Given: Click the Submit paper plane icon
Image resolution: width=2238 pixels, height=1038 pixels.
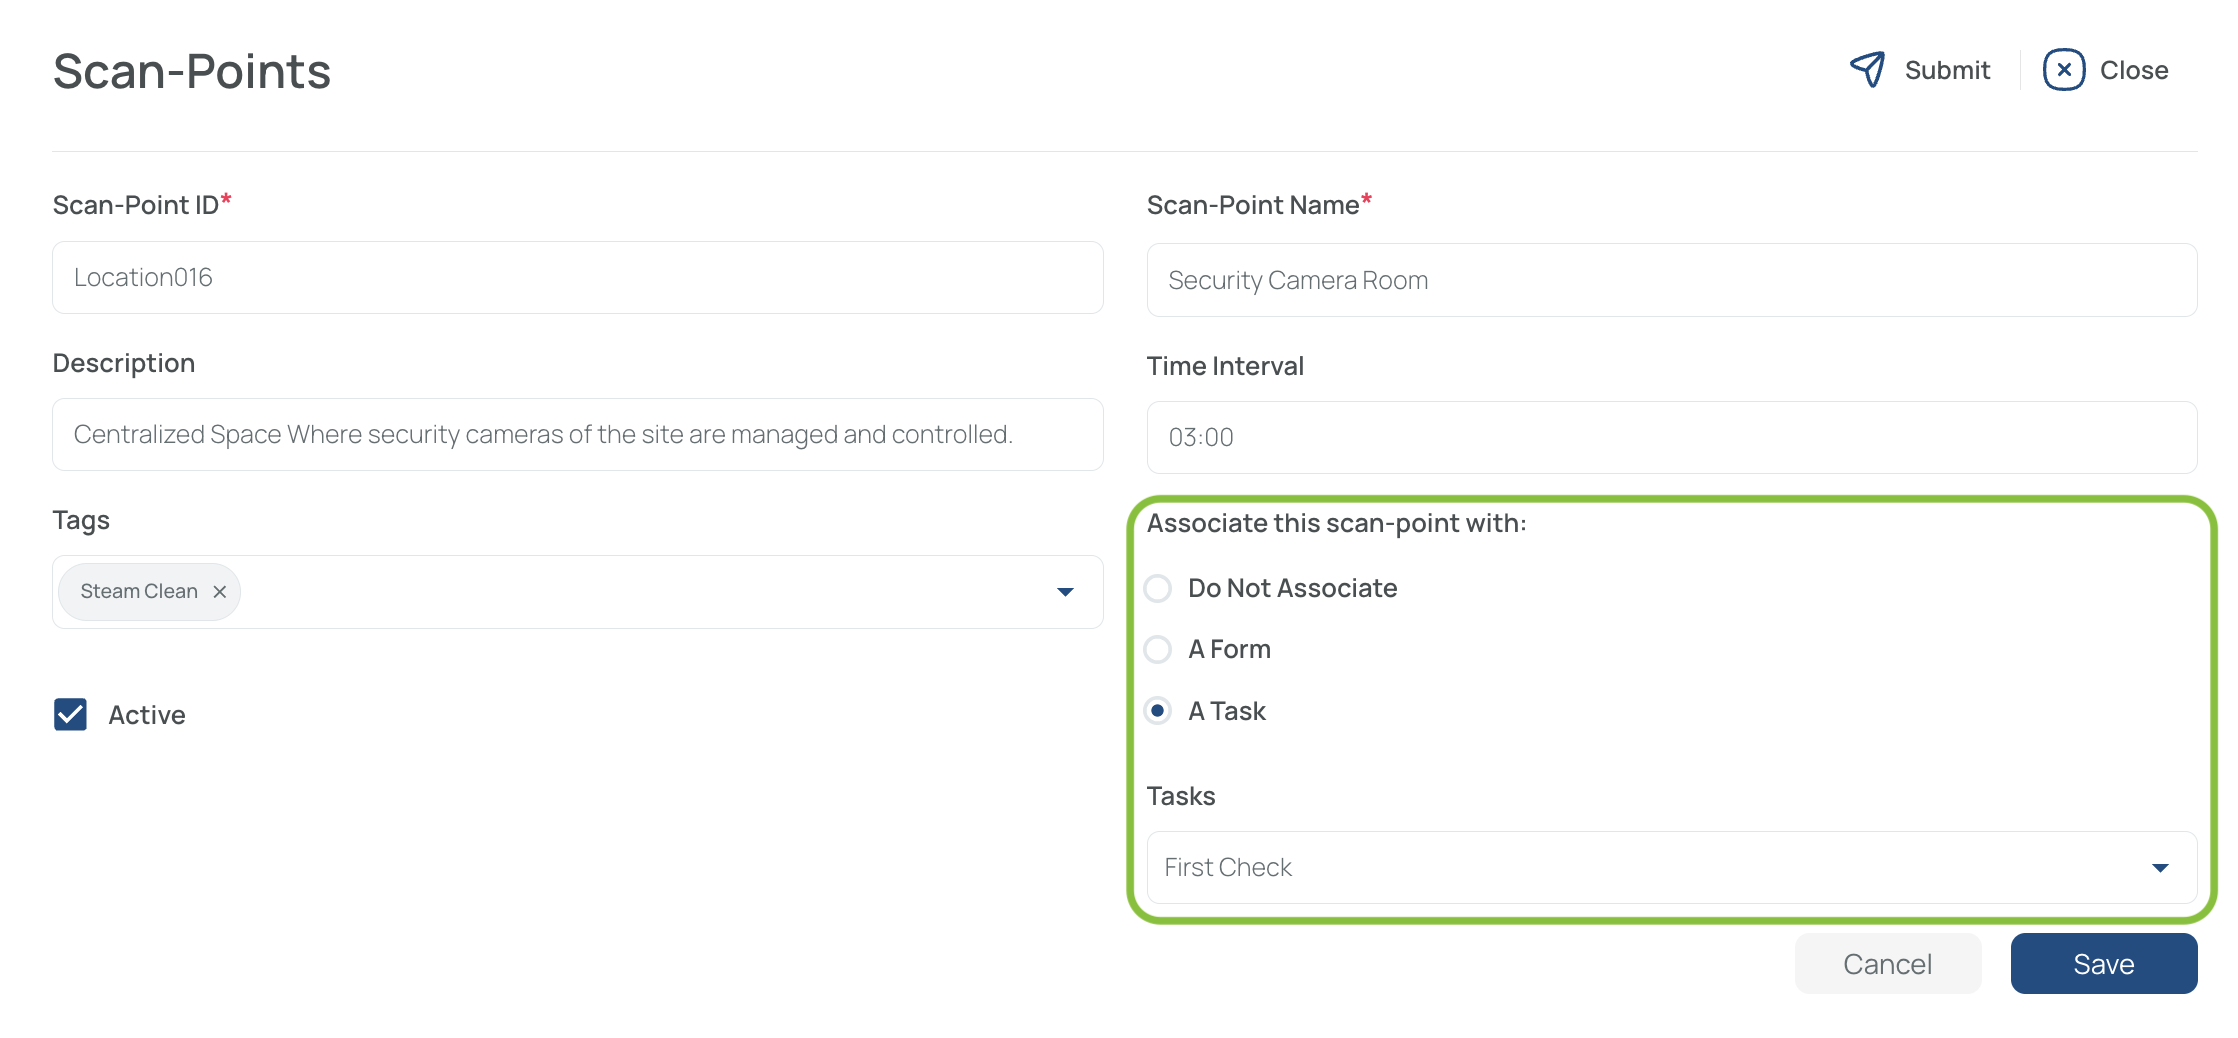Looking at the screenshot, I should [x=1867, y=70].
